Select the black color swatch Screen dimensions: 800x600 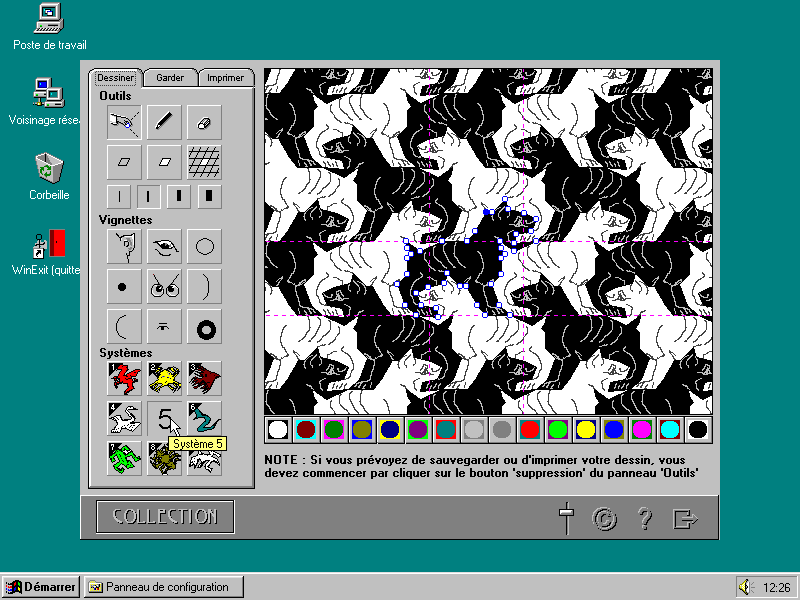pyautogui.click(x=698, y=430)
